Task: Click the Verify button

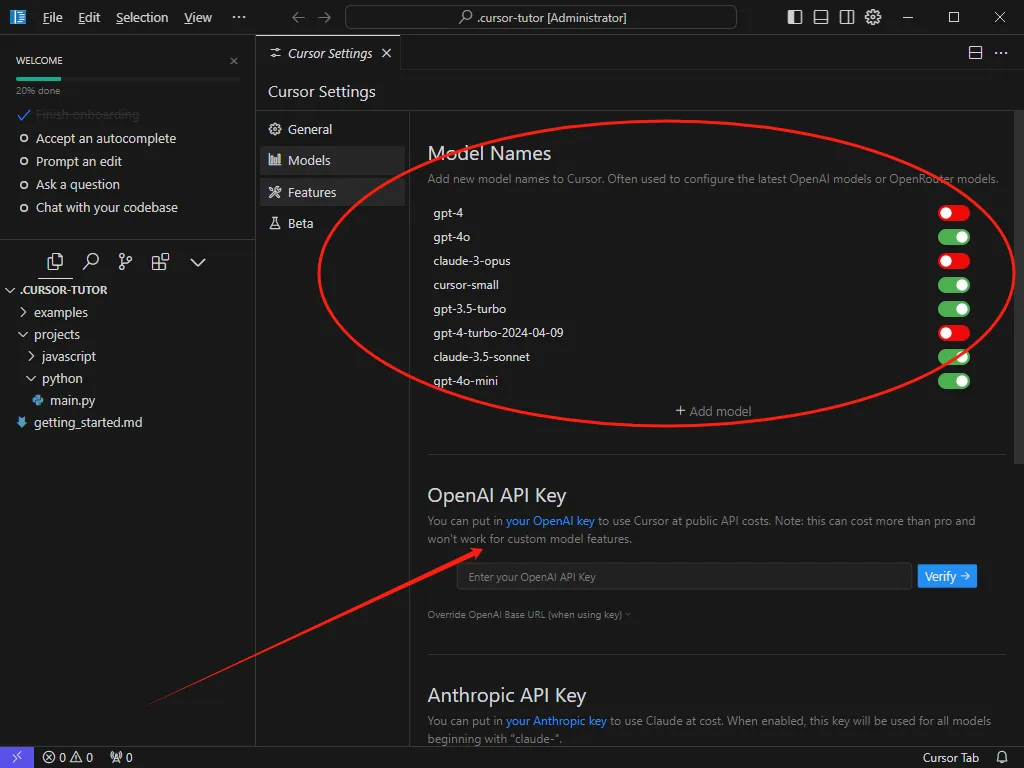Action: pyautogui.click(x=946, y=576)
